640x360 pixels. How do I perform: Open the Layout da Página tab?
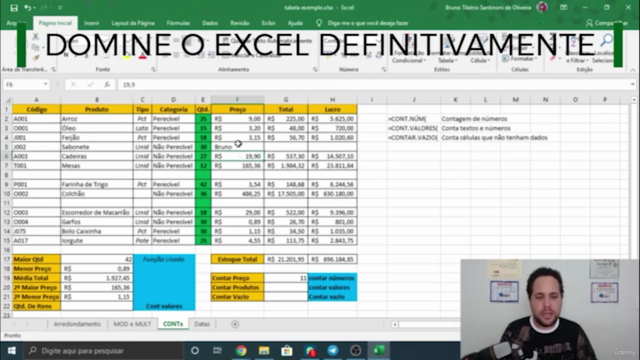click(x=133, y=23)
